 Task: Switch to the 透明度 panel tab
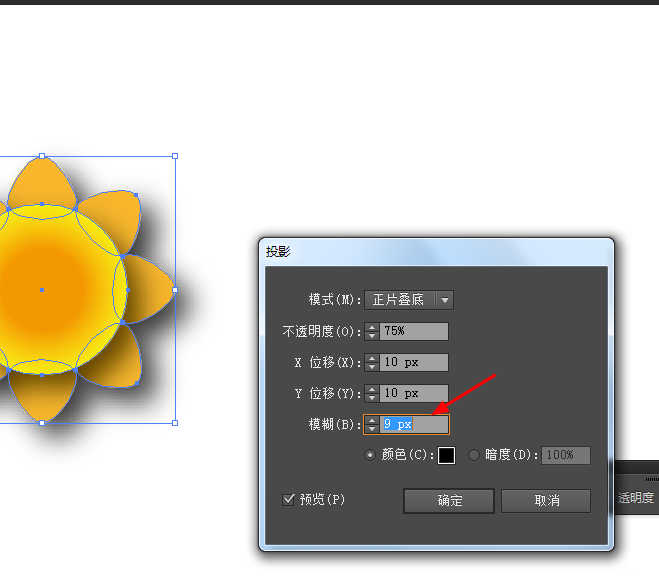click(x=636, y=498)
